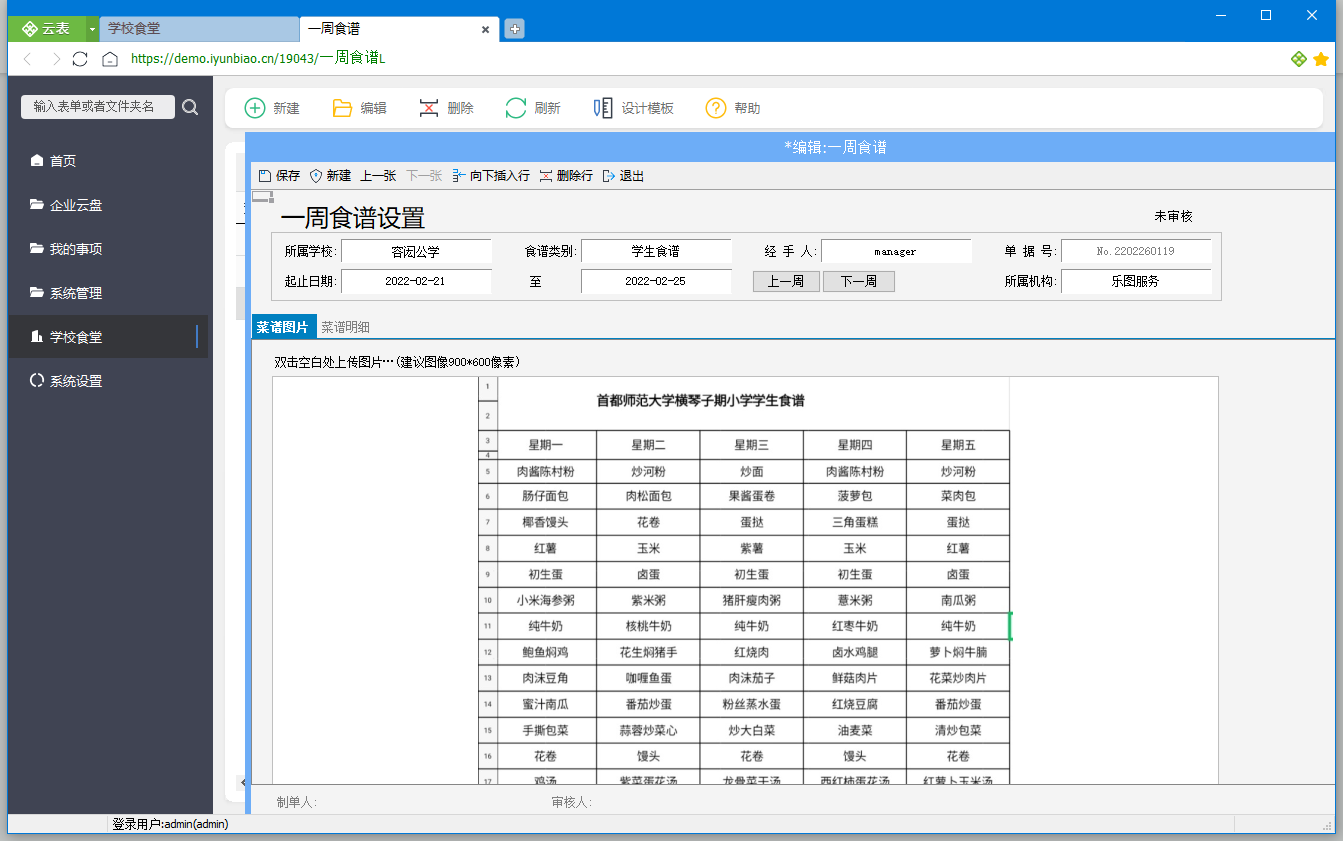This screenshot has width=1343, height=841.
Task: Open 系统管理 in the sidebar
Action: click(x=108, y=293)
